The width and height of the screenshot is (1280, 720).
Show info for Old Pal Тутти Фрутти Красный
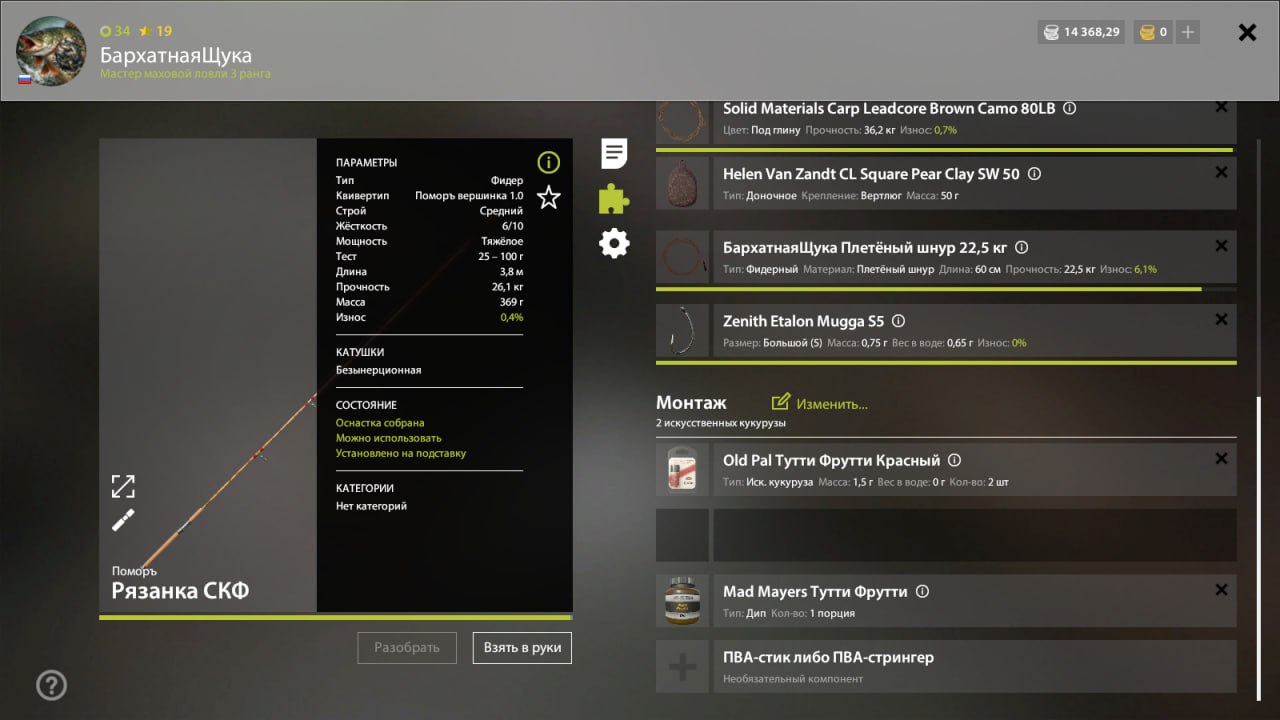click(954, 461)
